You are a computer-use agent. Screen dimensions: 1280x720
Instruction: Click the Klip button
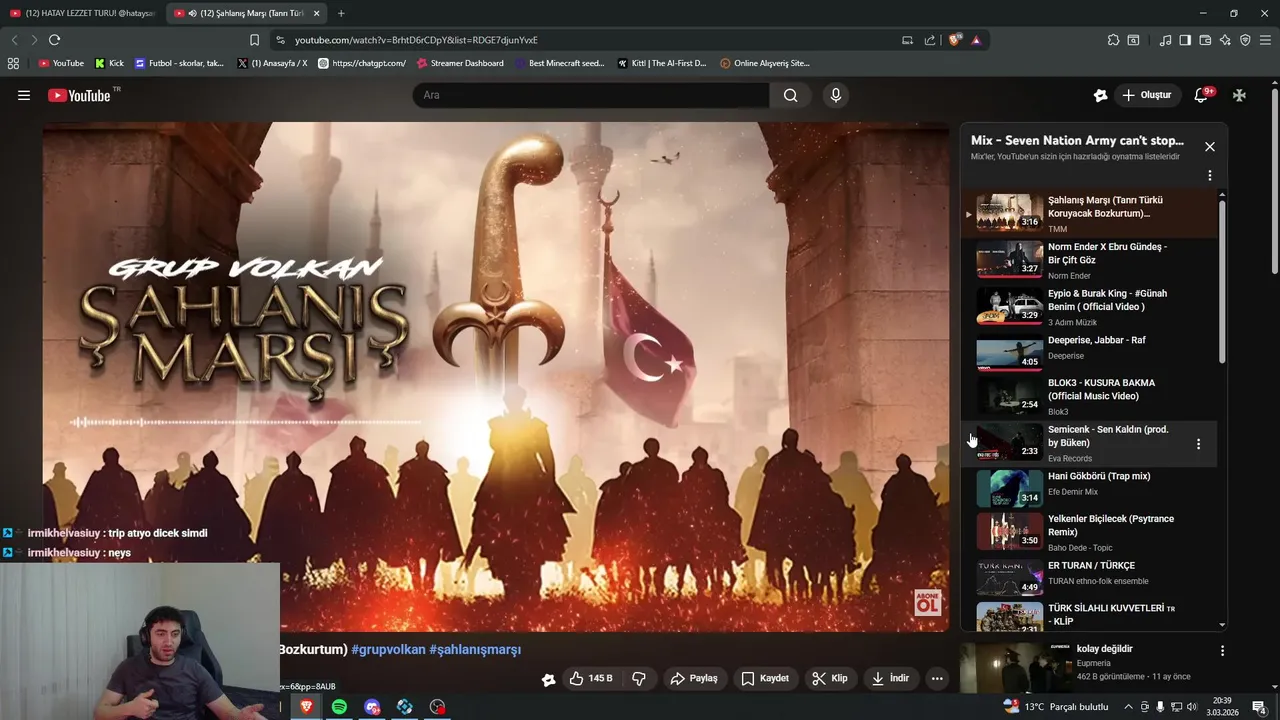(830, 678)
